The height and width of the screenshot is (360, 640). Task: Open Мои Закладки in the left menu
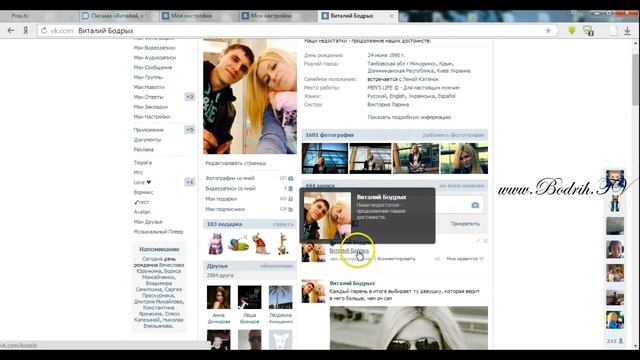pos(151,107)
